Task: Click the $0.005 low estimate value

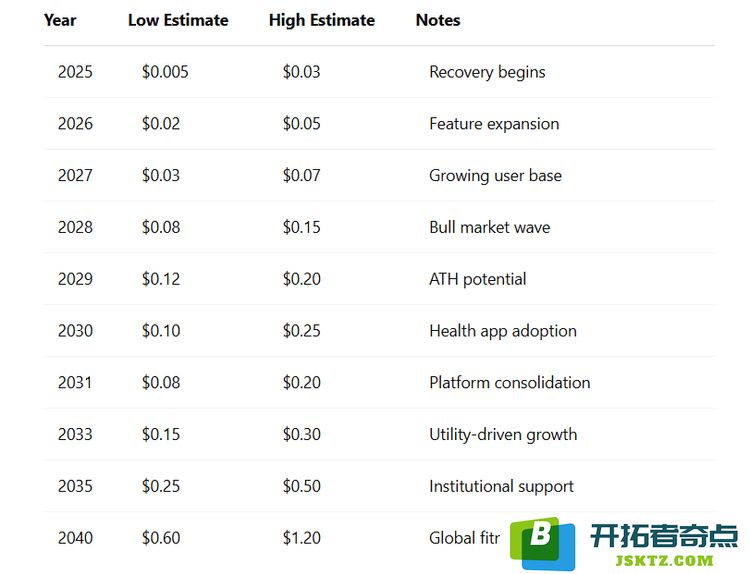Action: pyautogui.click(x=165, y=72)
